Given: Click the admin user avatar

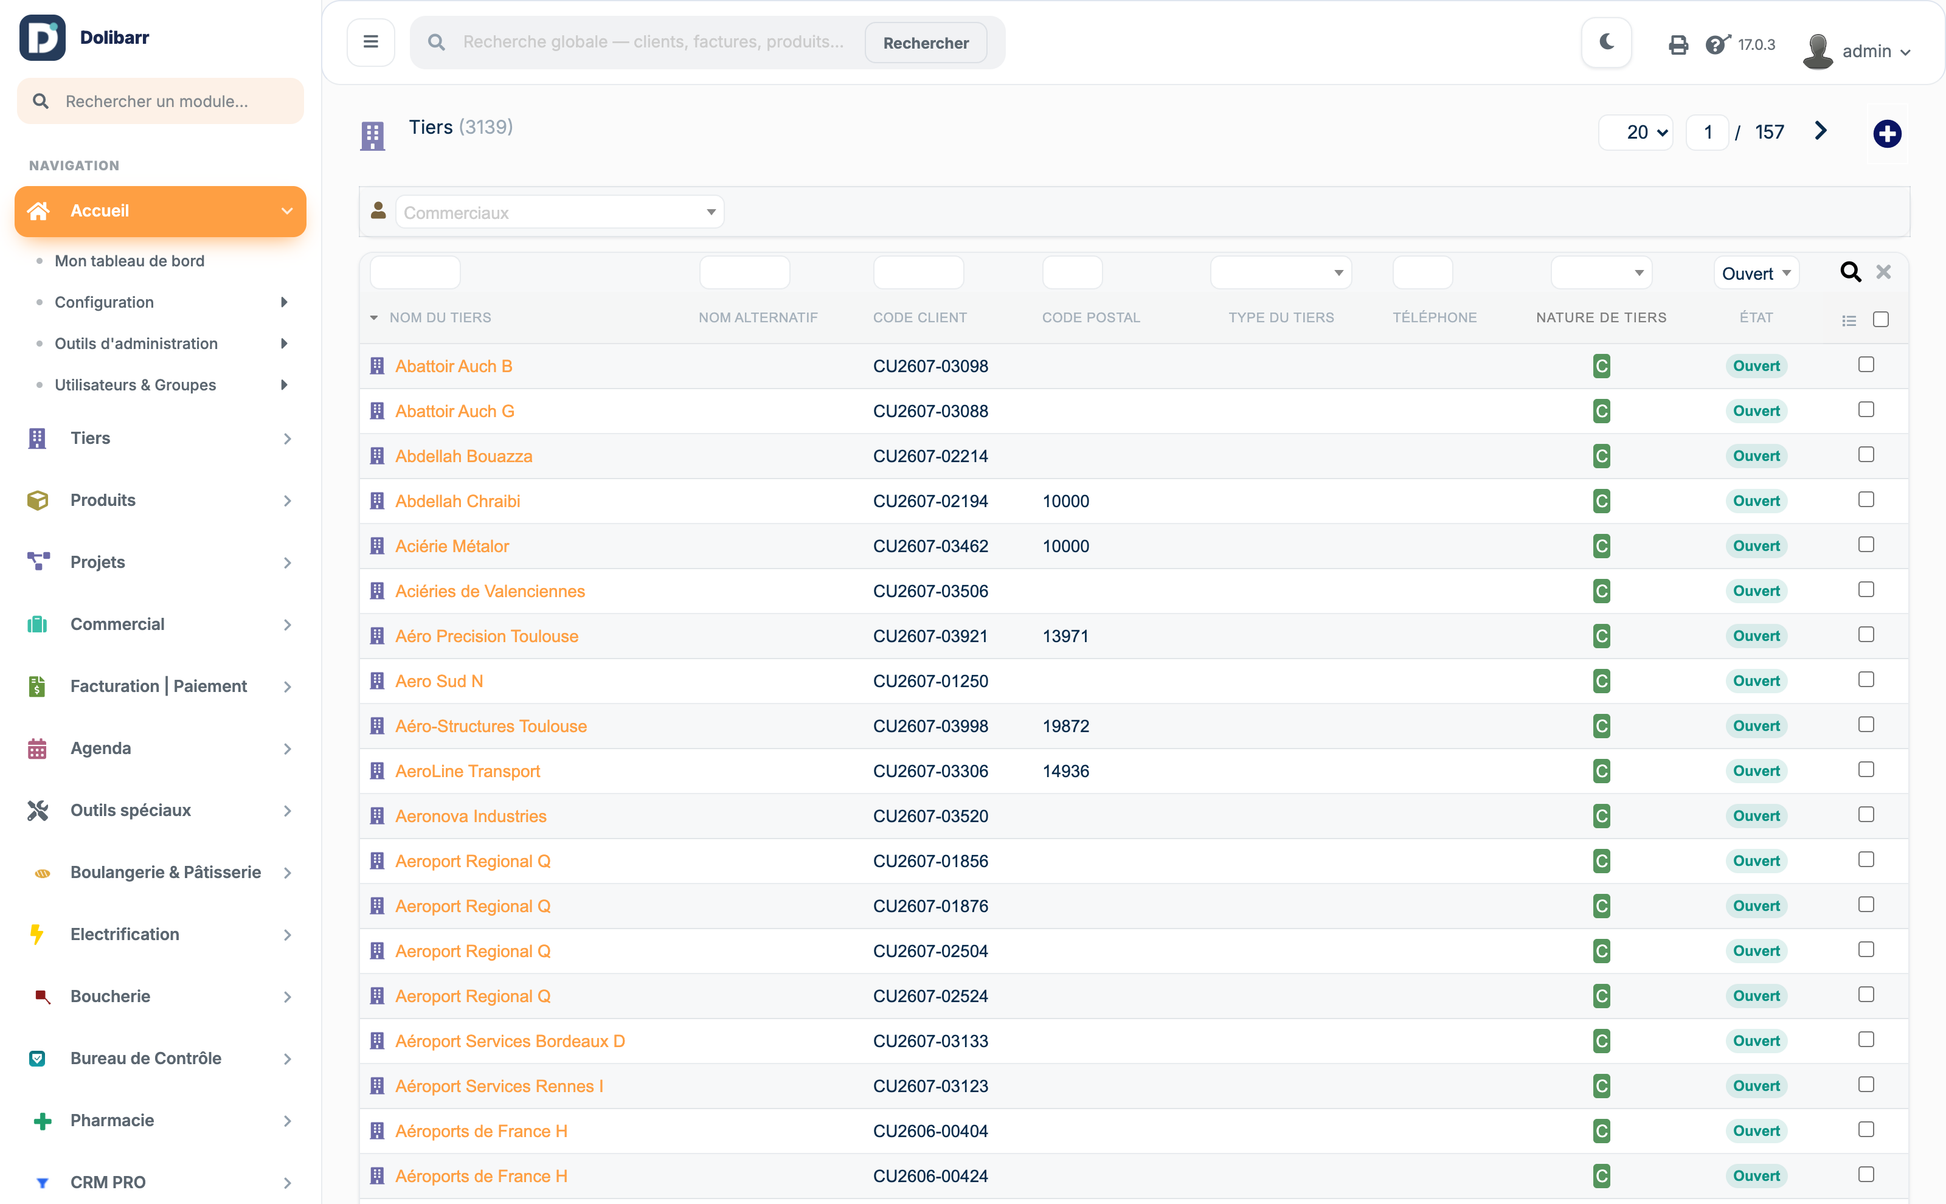Looking at the screenshot, I should tap(1818, 50).
